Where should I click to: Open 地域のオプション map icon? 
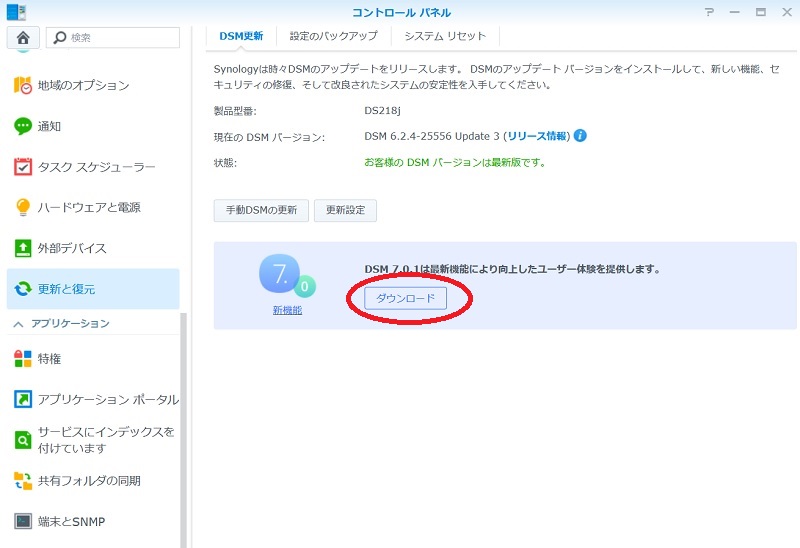click(x=22, y=85)
